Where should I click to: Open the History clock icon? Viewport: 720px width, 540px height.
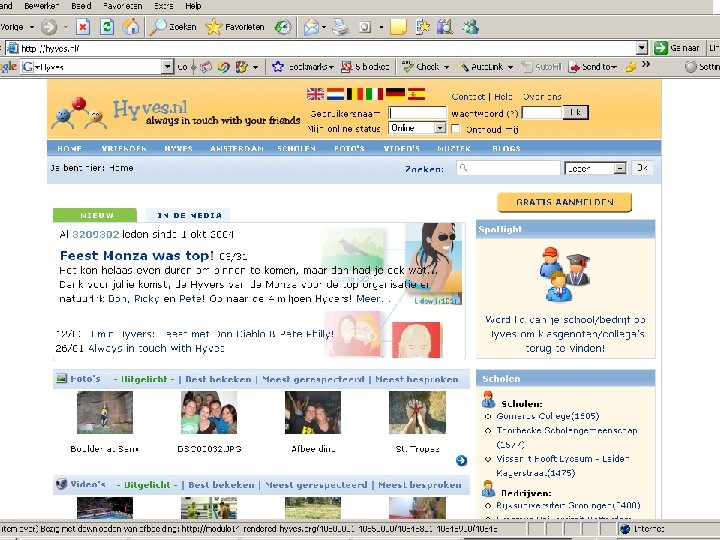pos(283,27)
